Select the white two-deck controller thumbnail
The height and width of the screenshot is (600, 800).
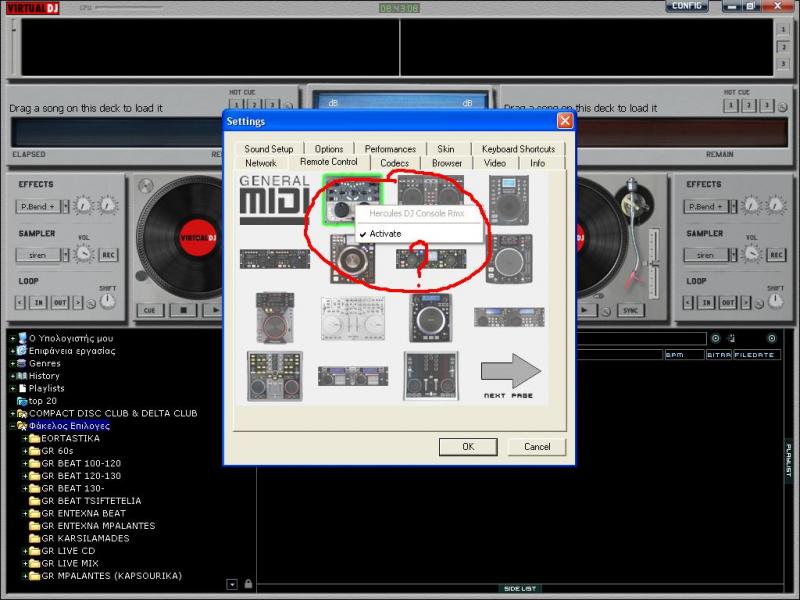353,318
